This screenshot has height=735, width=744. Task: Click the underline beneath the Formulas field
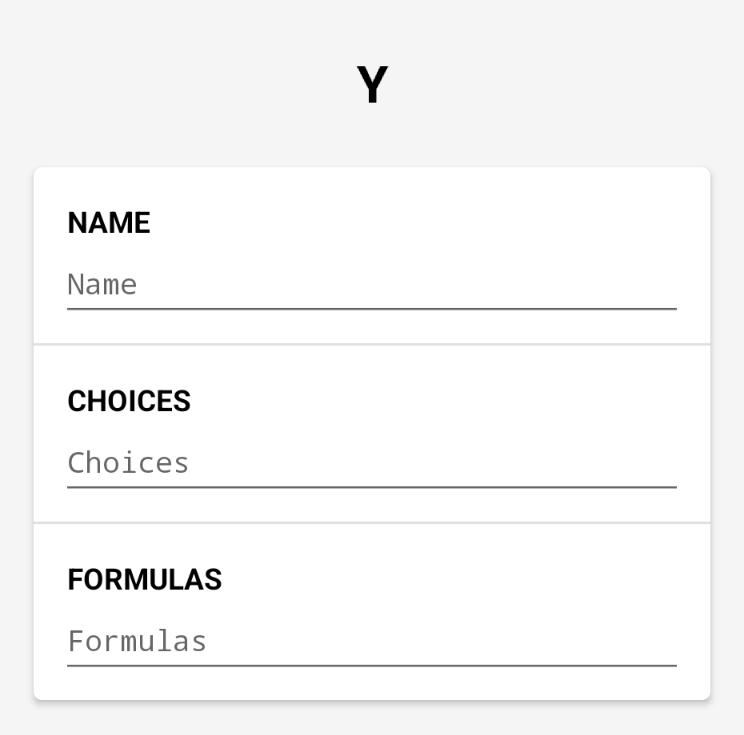click(371, 665)
